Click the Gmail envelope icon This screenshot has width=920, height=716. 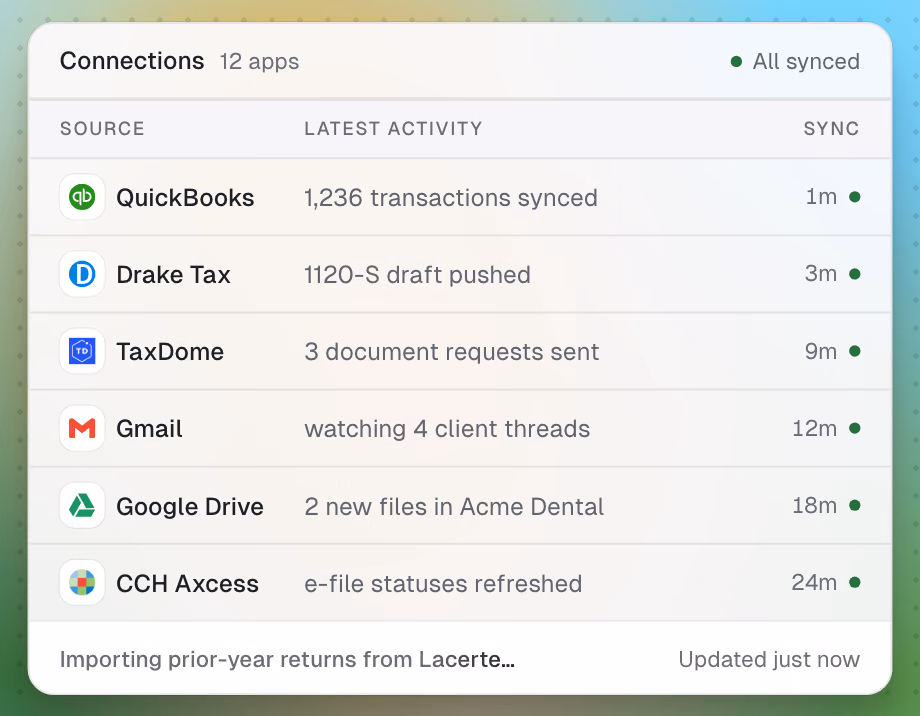(82, 428)
